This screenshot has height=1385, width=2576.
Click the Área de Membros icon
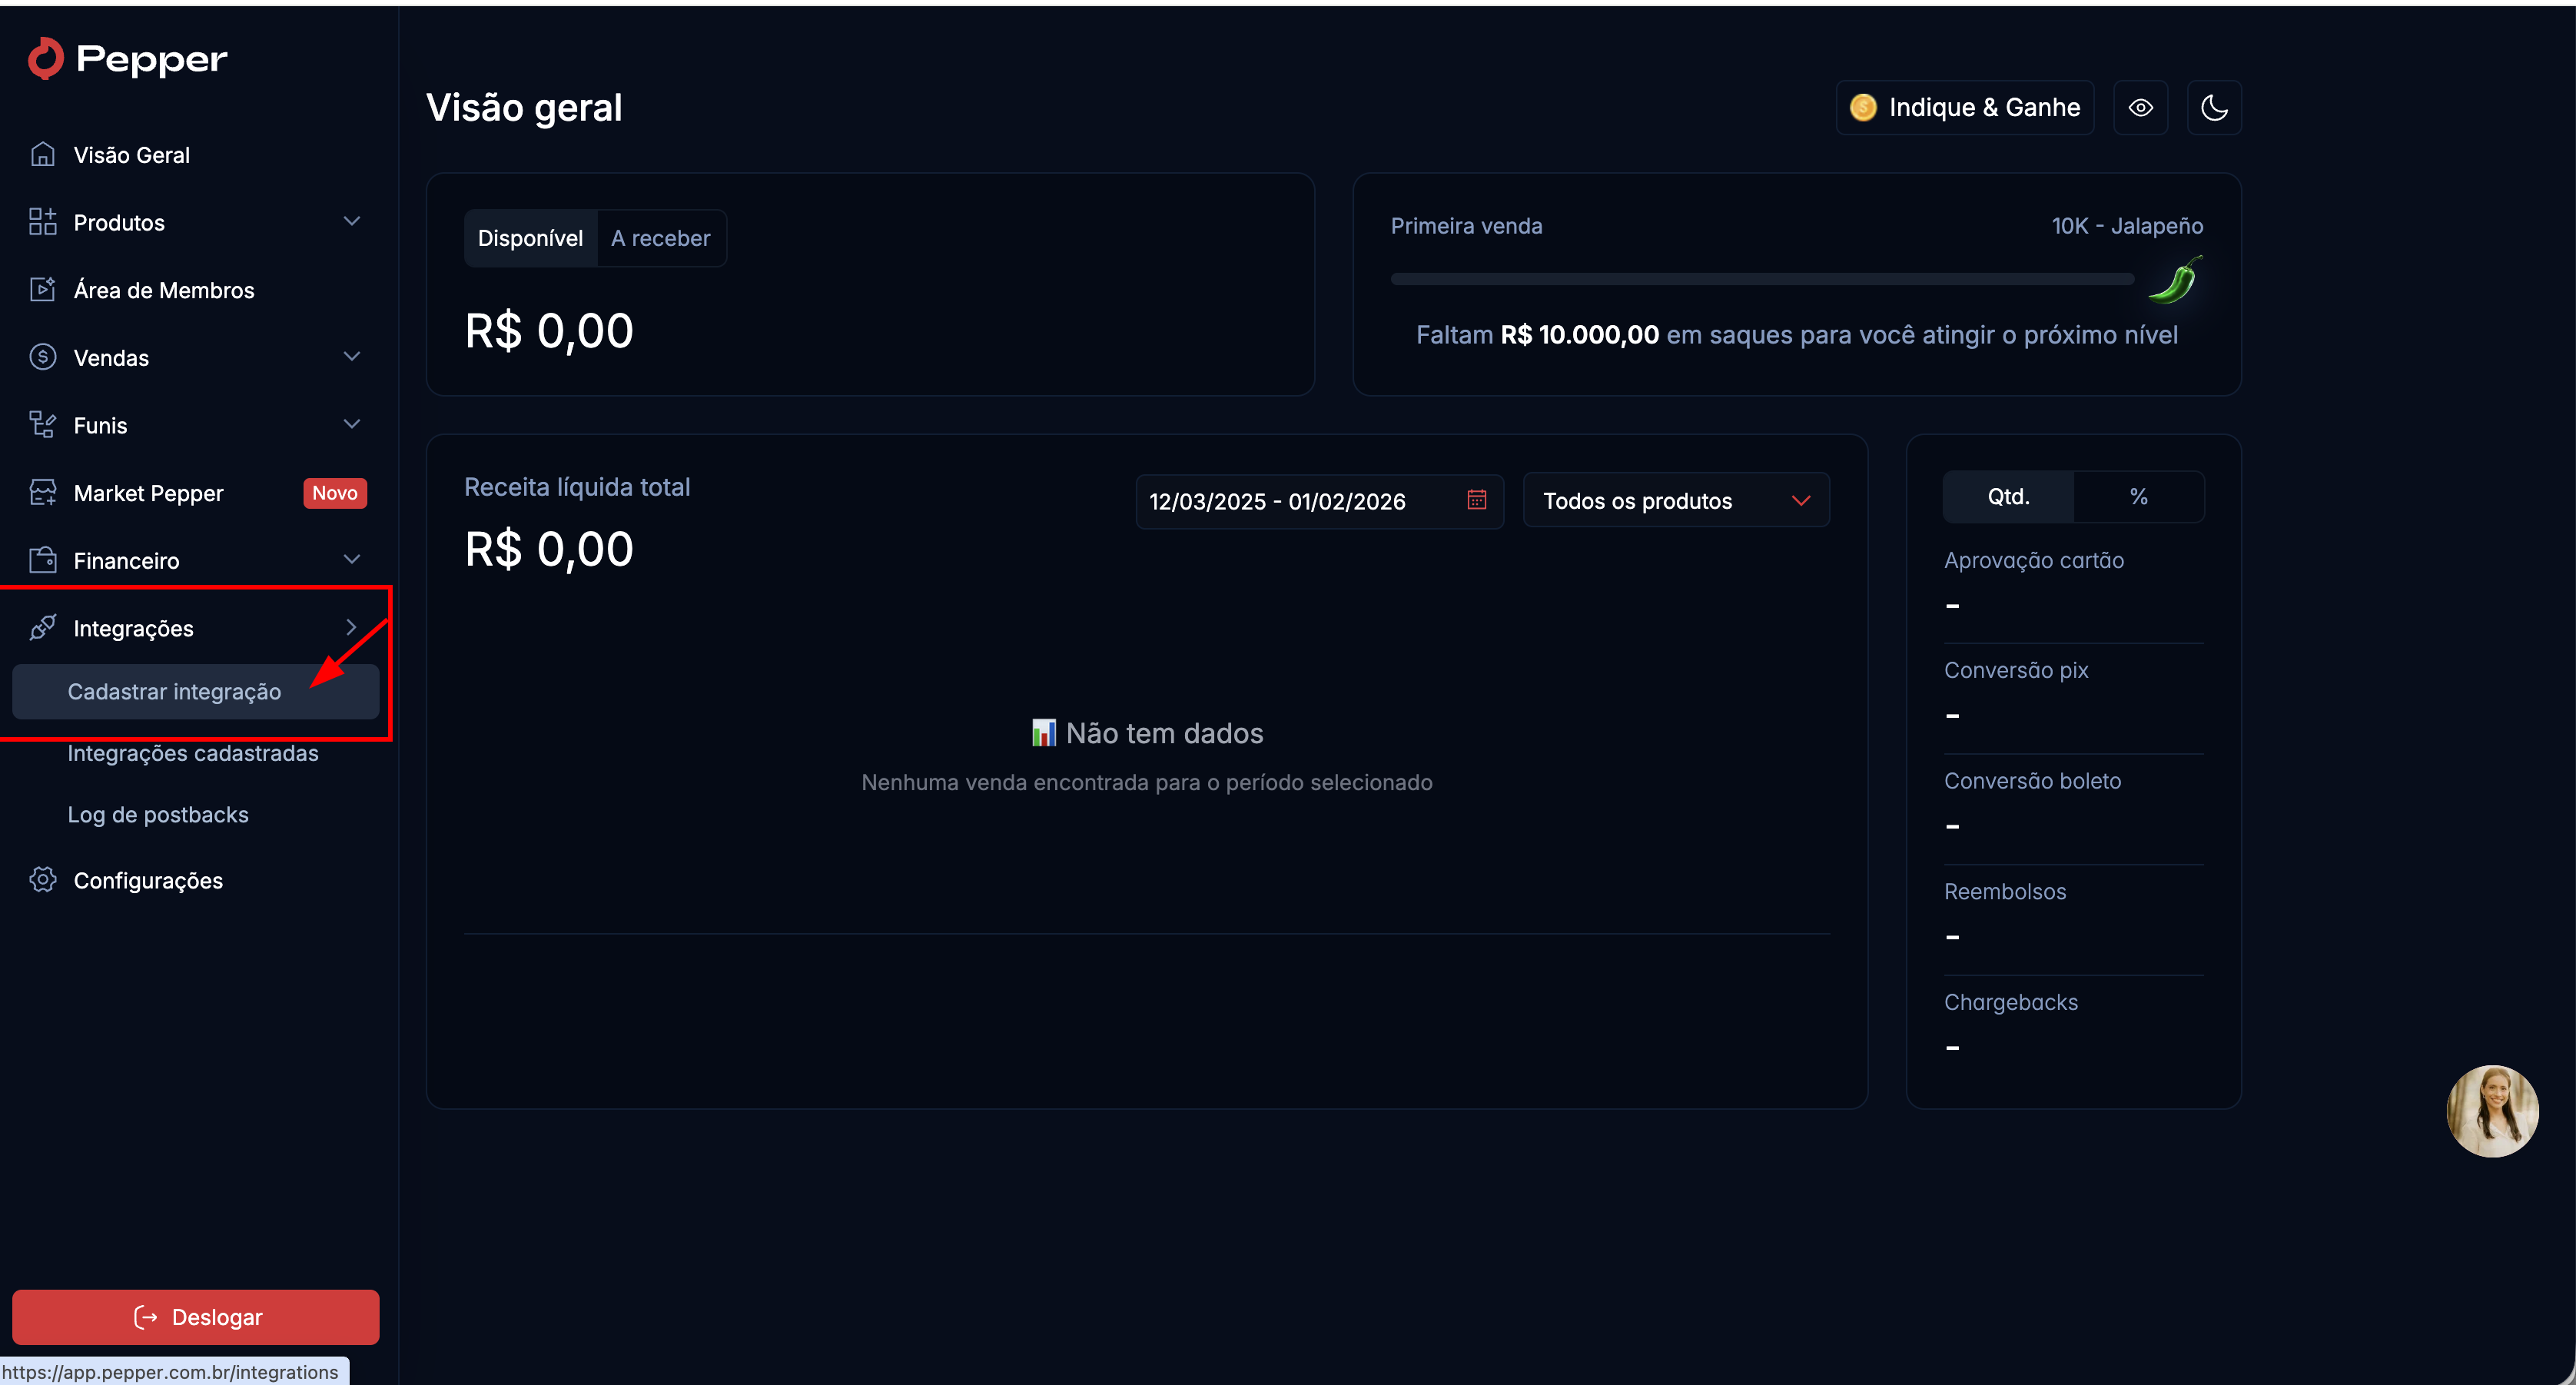42,290
